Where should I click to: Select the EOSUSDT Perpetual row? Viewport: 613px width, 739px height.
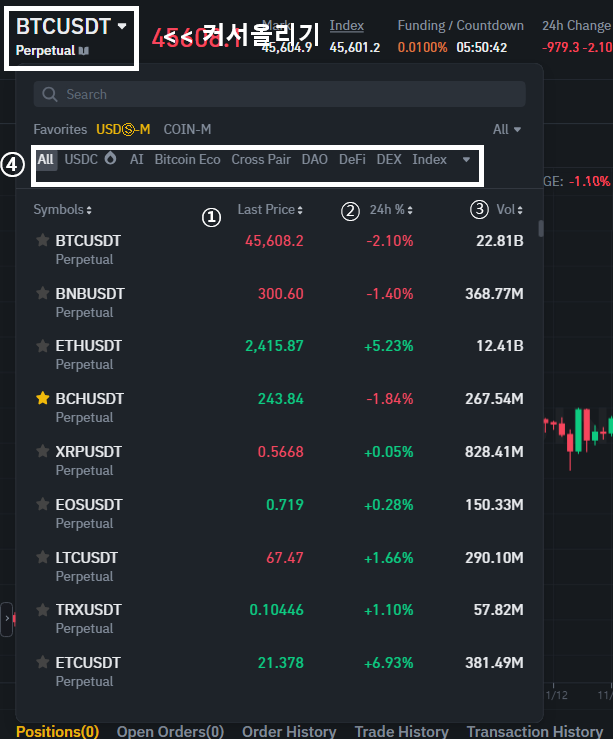279,514
